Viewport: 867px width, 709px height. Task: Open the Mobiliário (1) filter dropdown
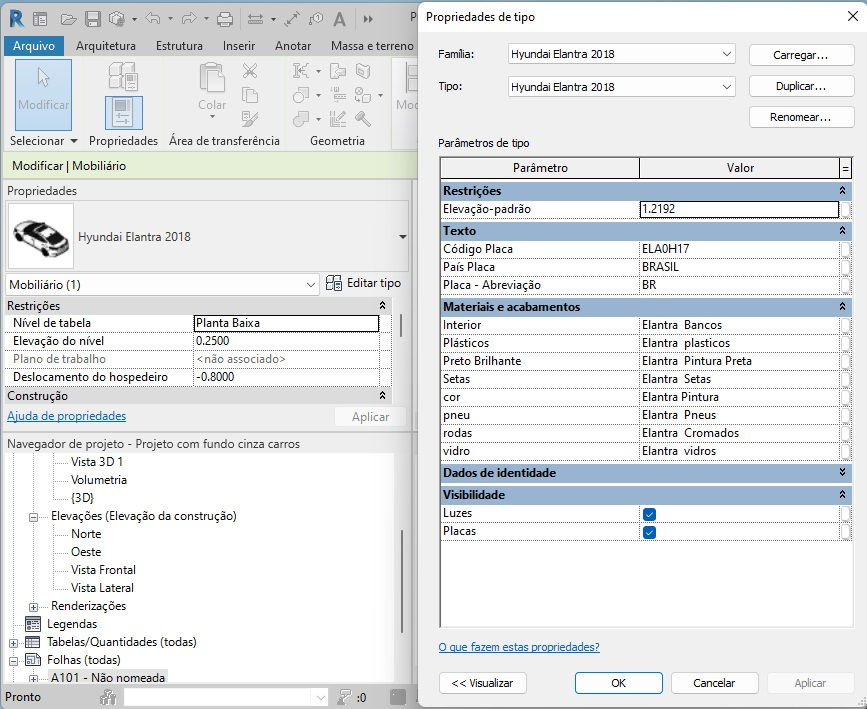pyautogui.click(x=162, y=285)
